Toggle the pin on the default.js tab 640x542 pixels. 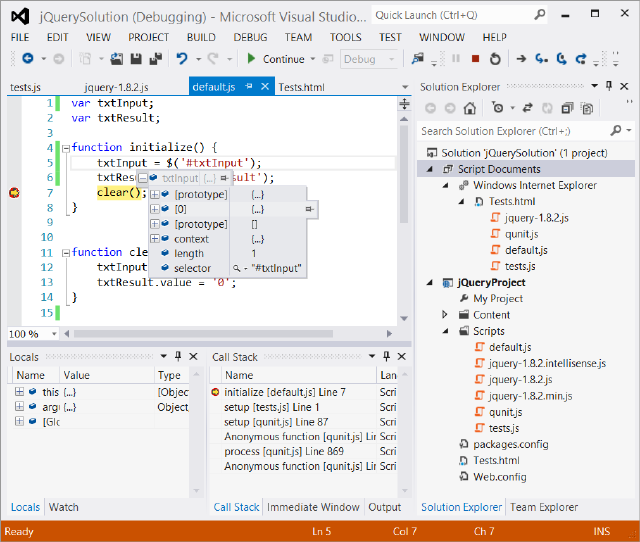[249, 87]
